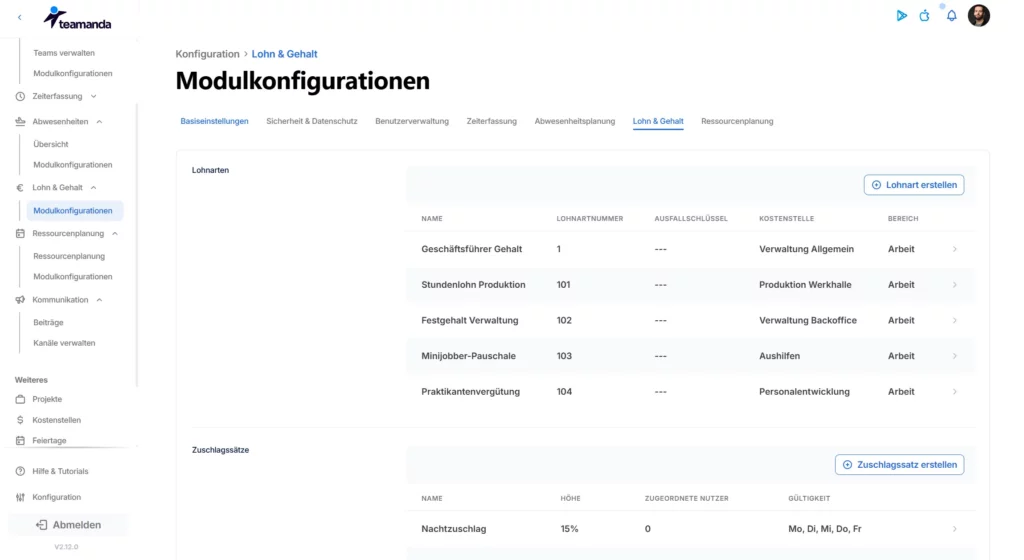Open user profile avatar
The image size is (1024, 560).
click(x=978, y=16)
